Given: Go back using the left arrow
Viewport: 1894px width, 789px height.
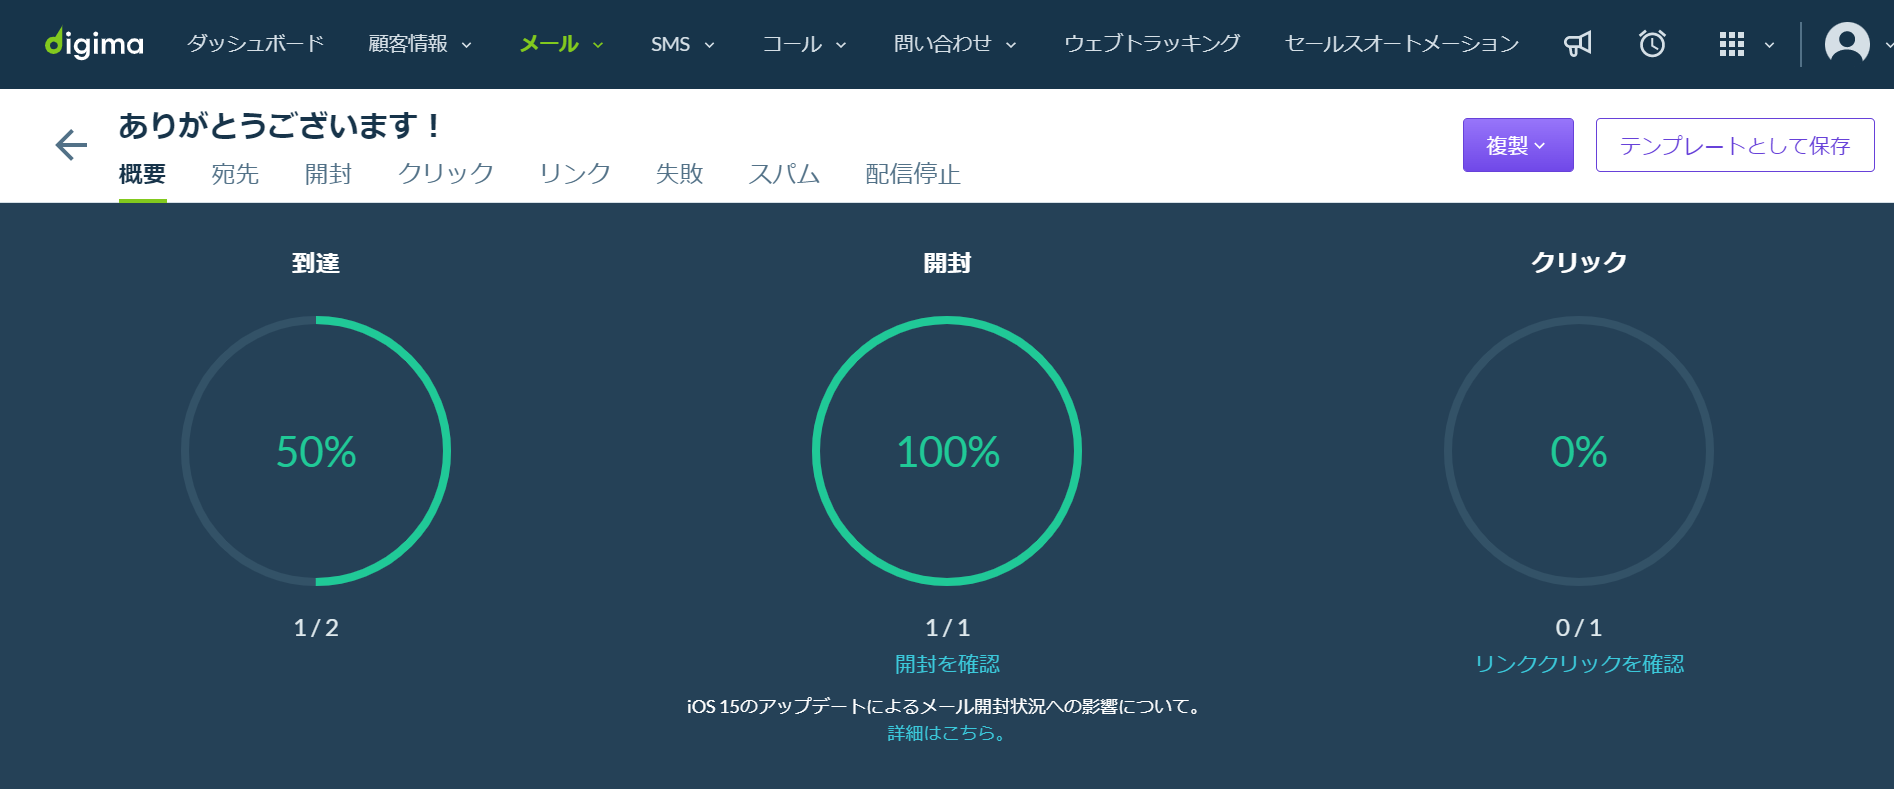Looking at the screenshot, I should point(71,145).
